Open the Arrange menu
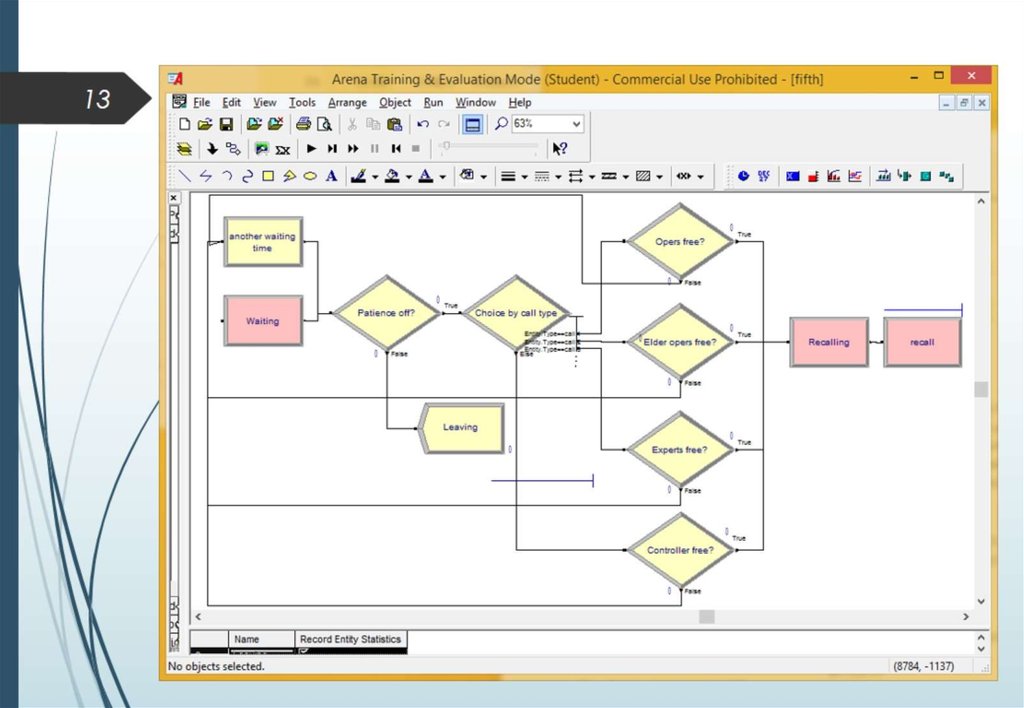This screenshot has width=1024, height=708. click(347, 102)
